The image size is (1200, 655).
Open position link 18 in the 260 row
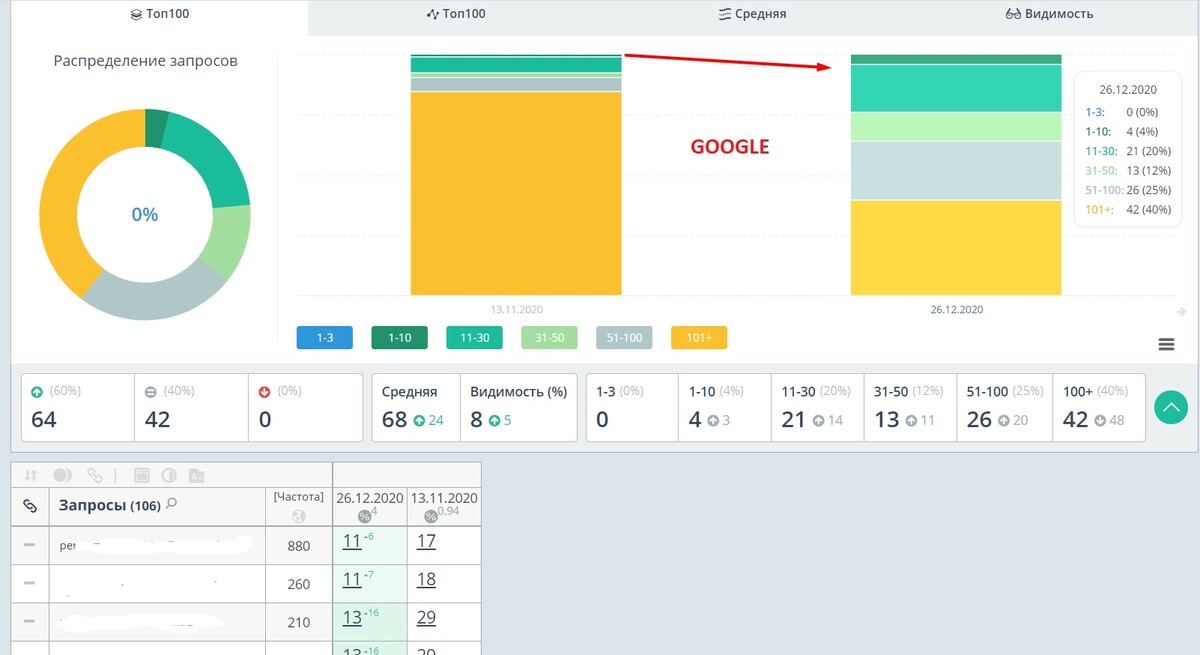coord(426,579)
